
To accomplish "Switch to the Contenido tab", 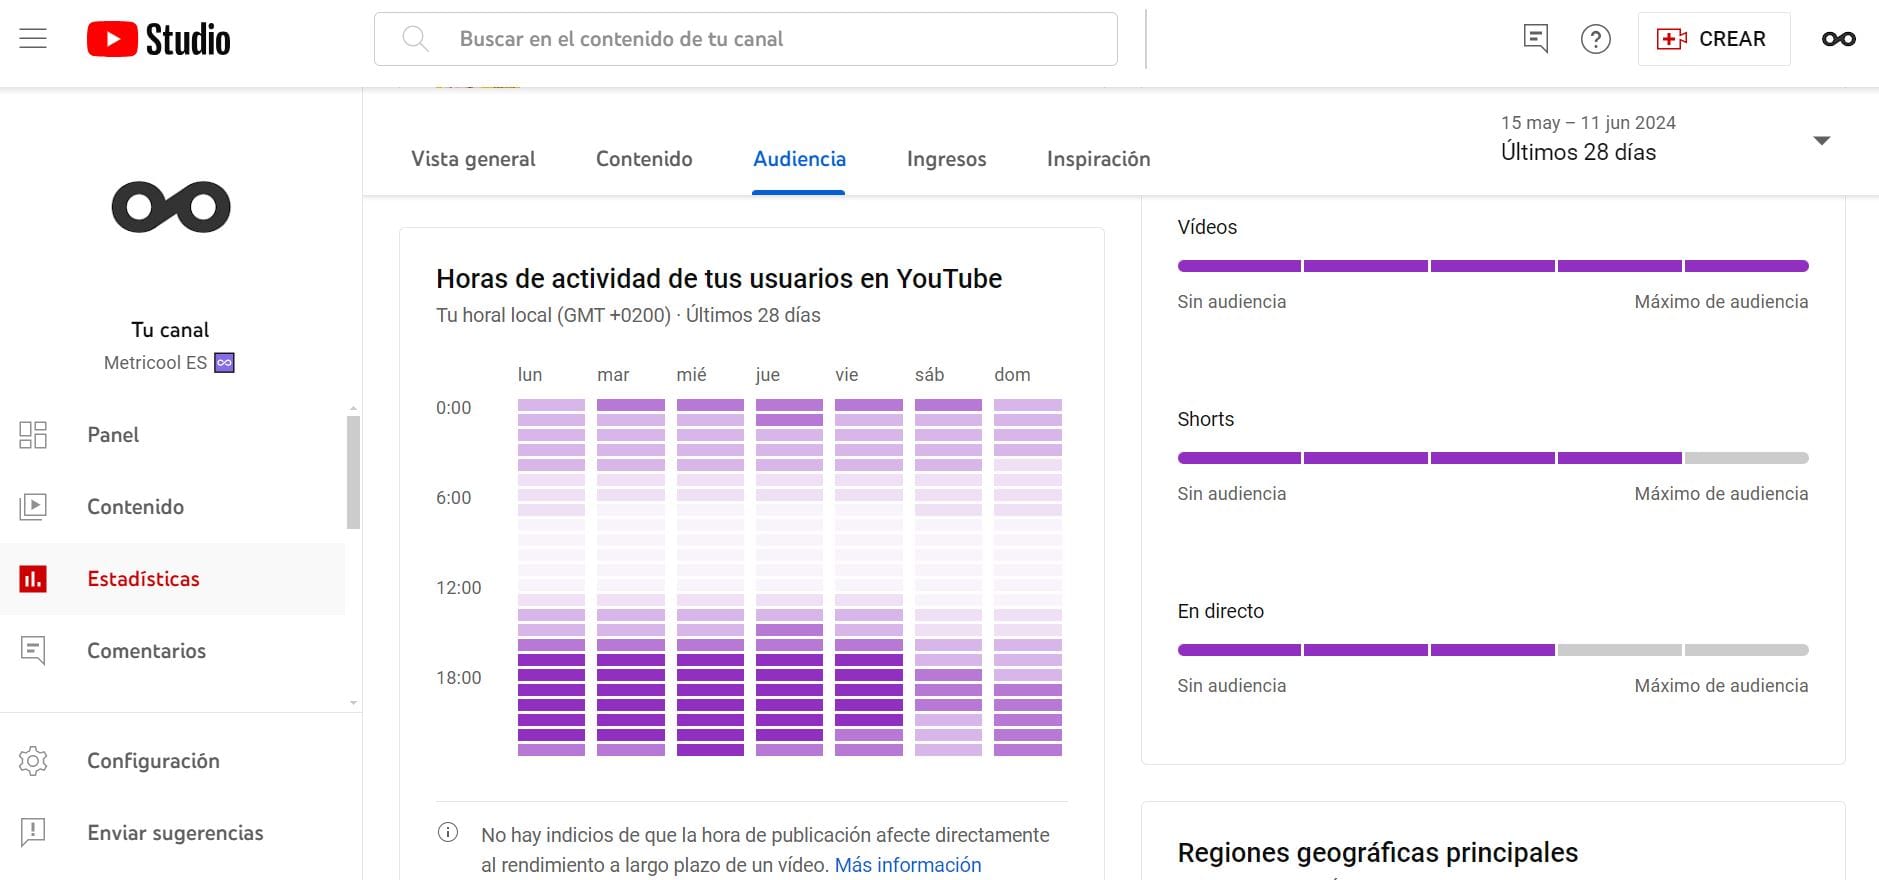I will coord(644,159).
